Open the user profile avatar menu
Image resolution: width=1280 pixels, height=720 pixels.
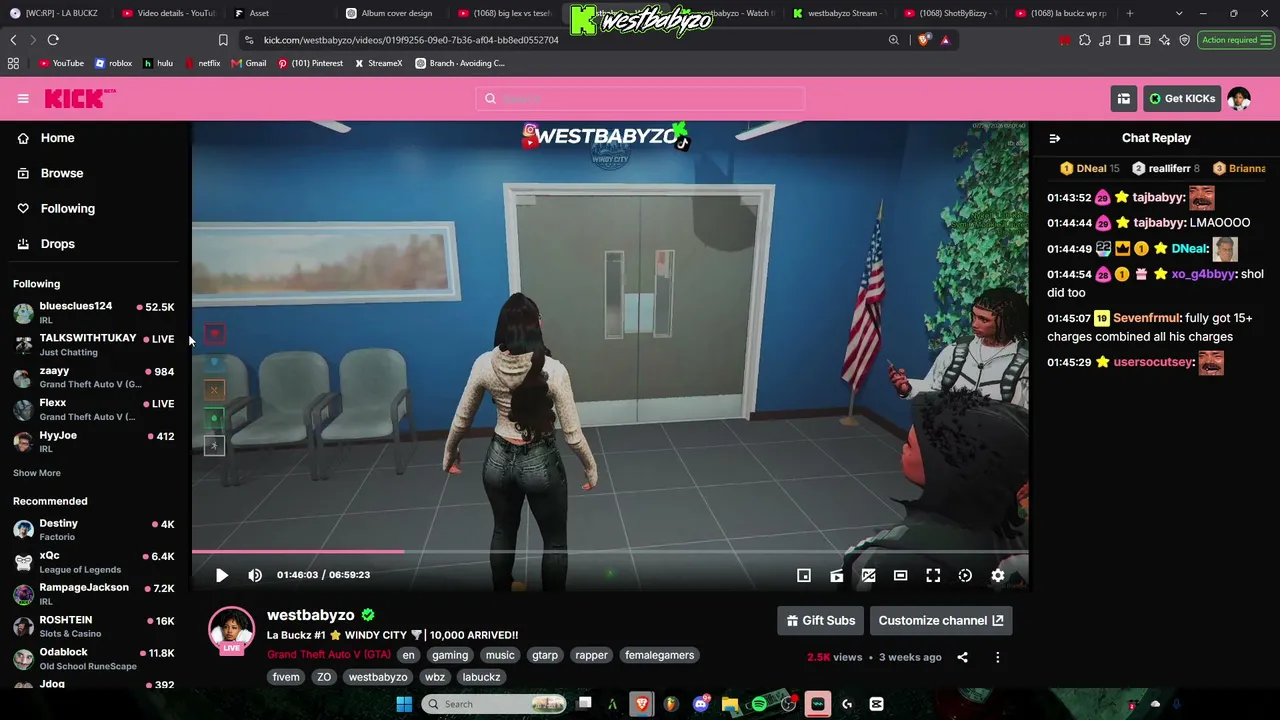tap(1239, 98)
